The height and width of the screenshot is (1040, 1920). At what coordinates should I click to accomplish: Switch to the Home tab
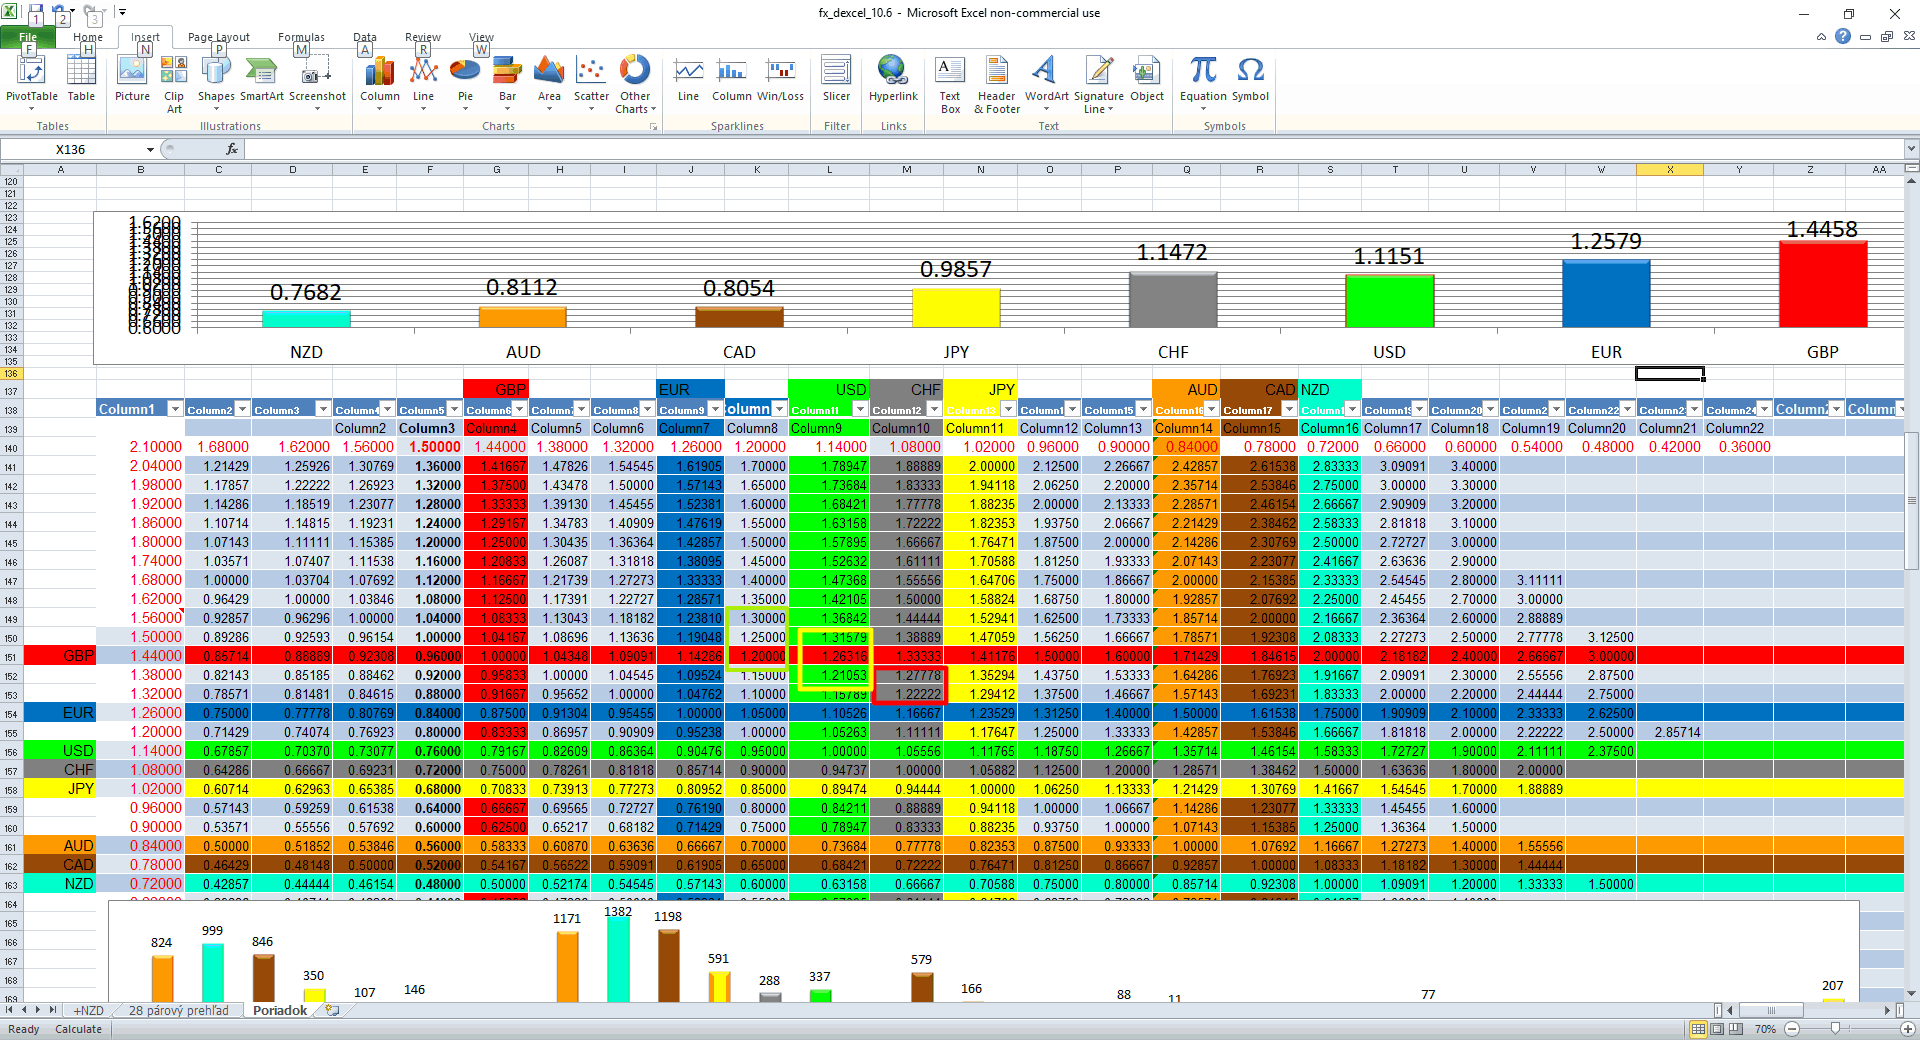pos(88,38)
